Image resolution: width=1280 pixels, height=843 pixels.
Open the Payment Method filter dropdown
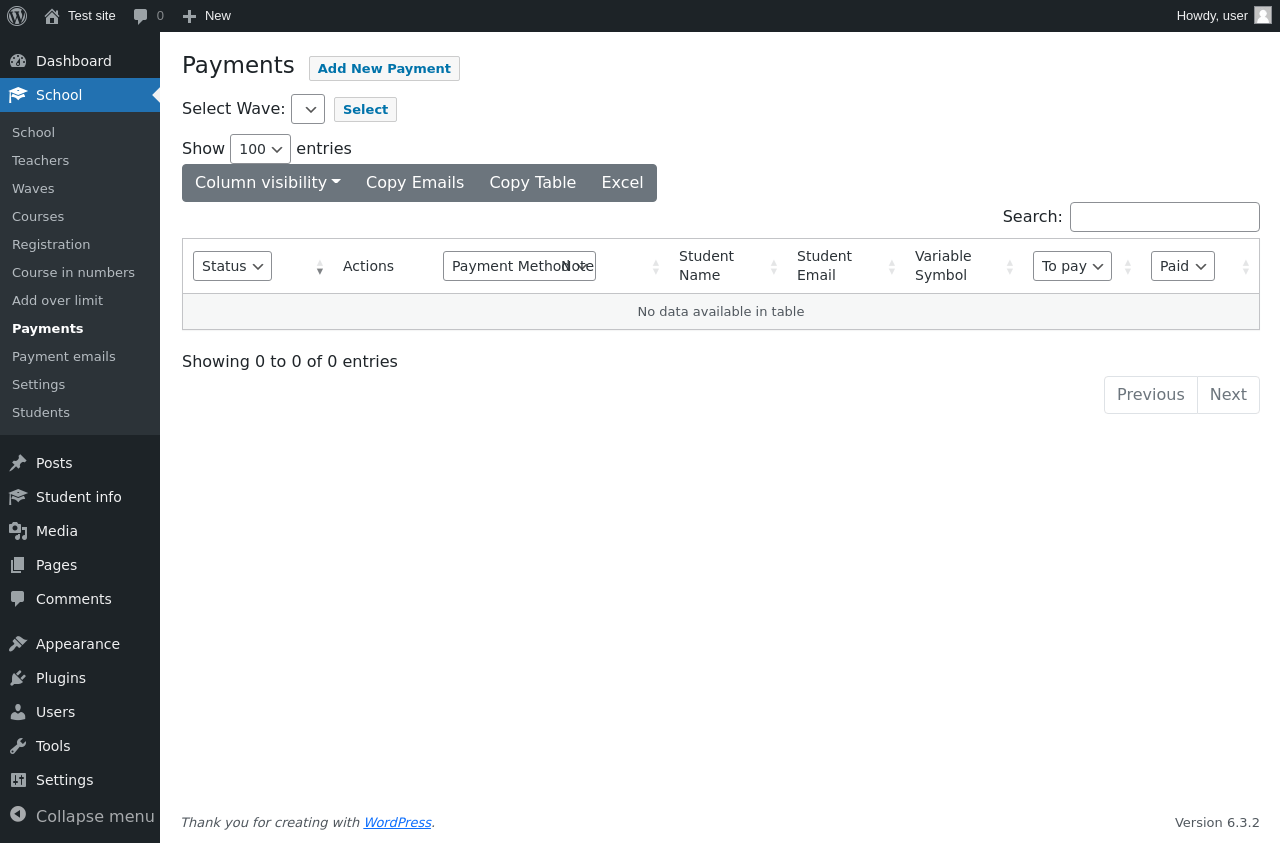coord(519,266)
